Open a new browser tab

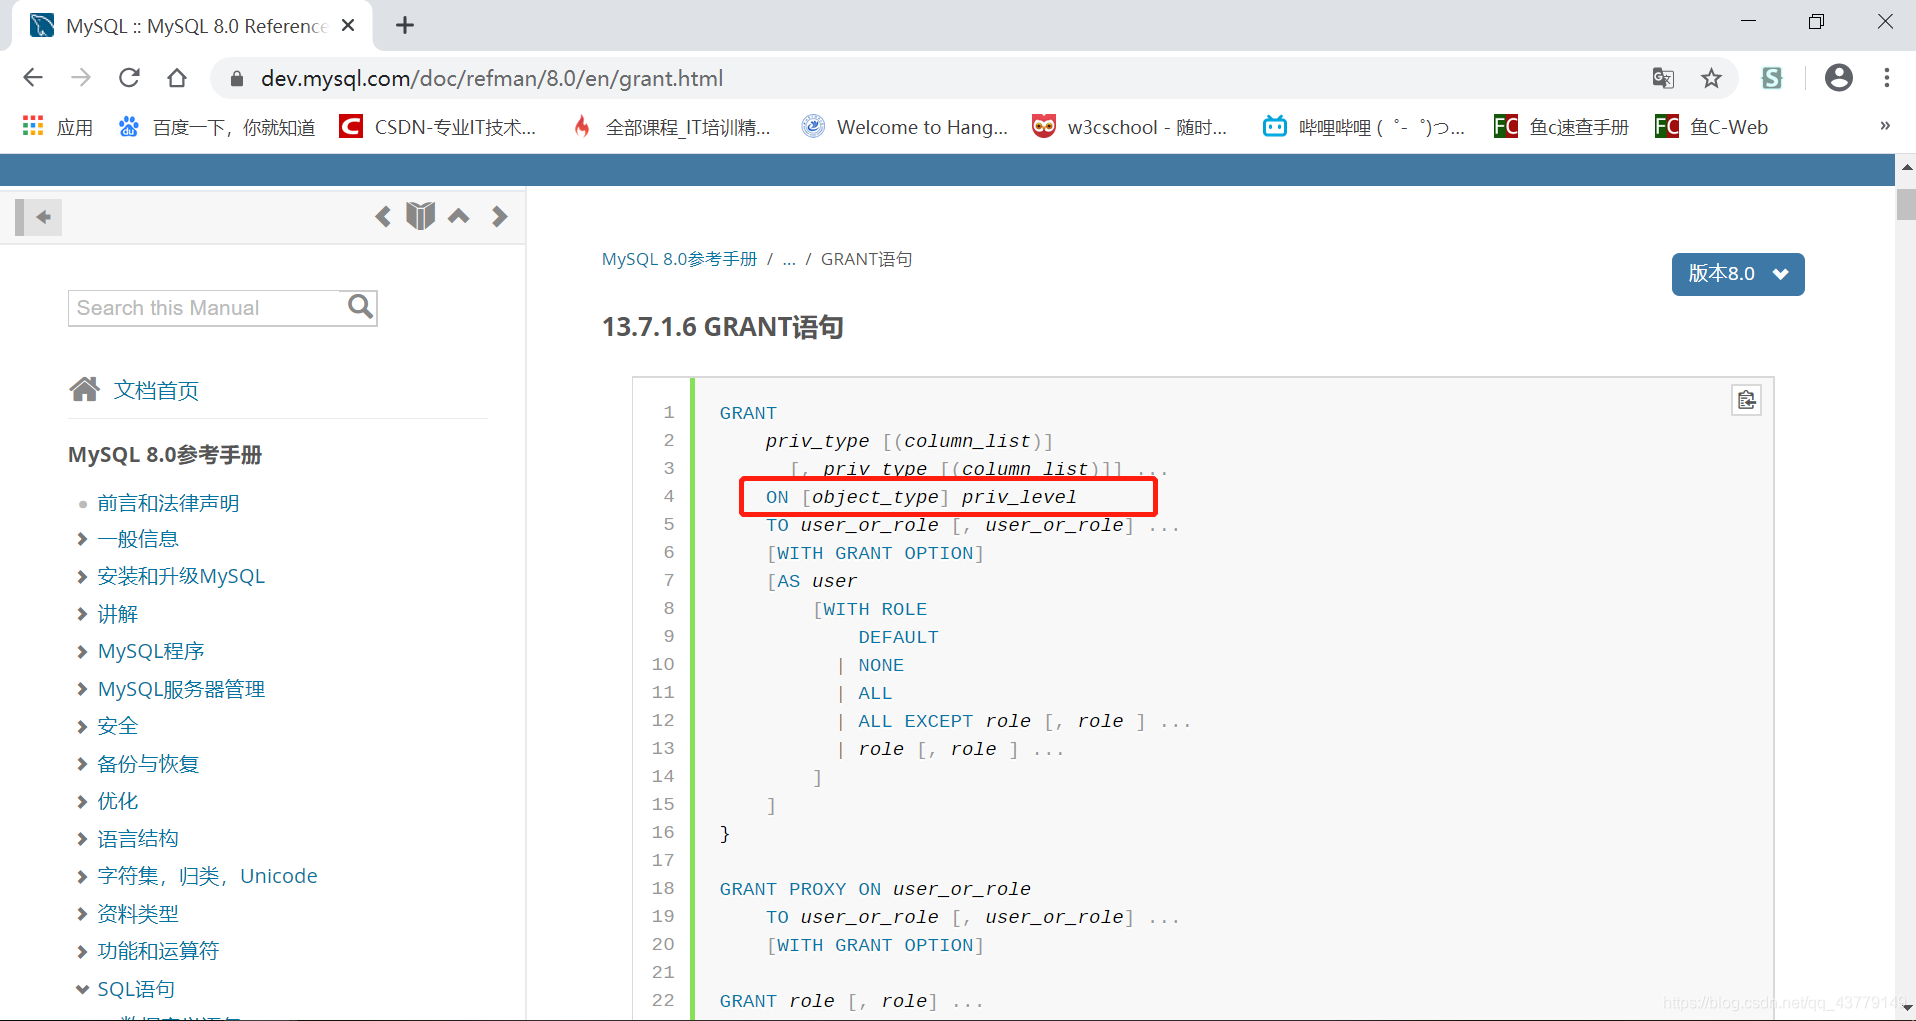click(405, 25)
